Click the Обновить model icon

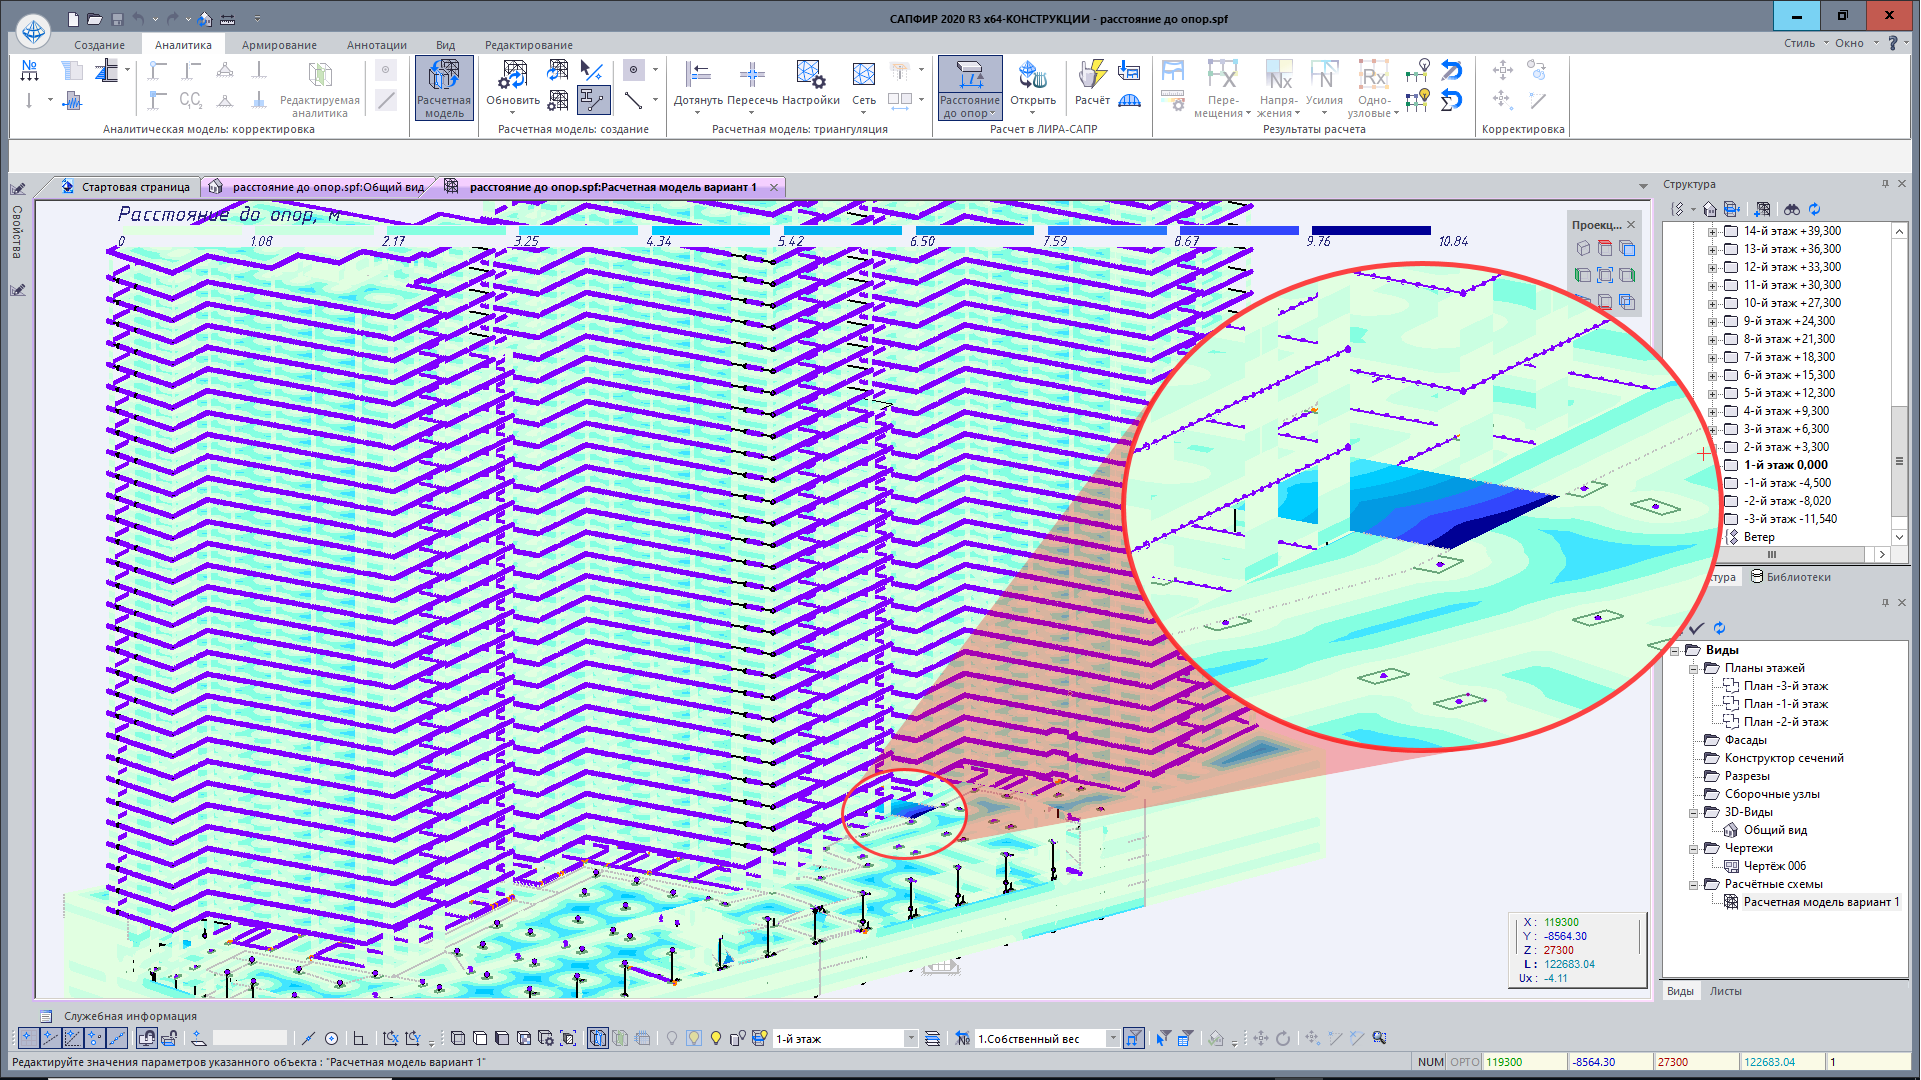pos(513,78)
